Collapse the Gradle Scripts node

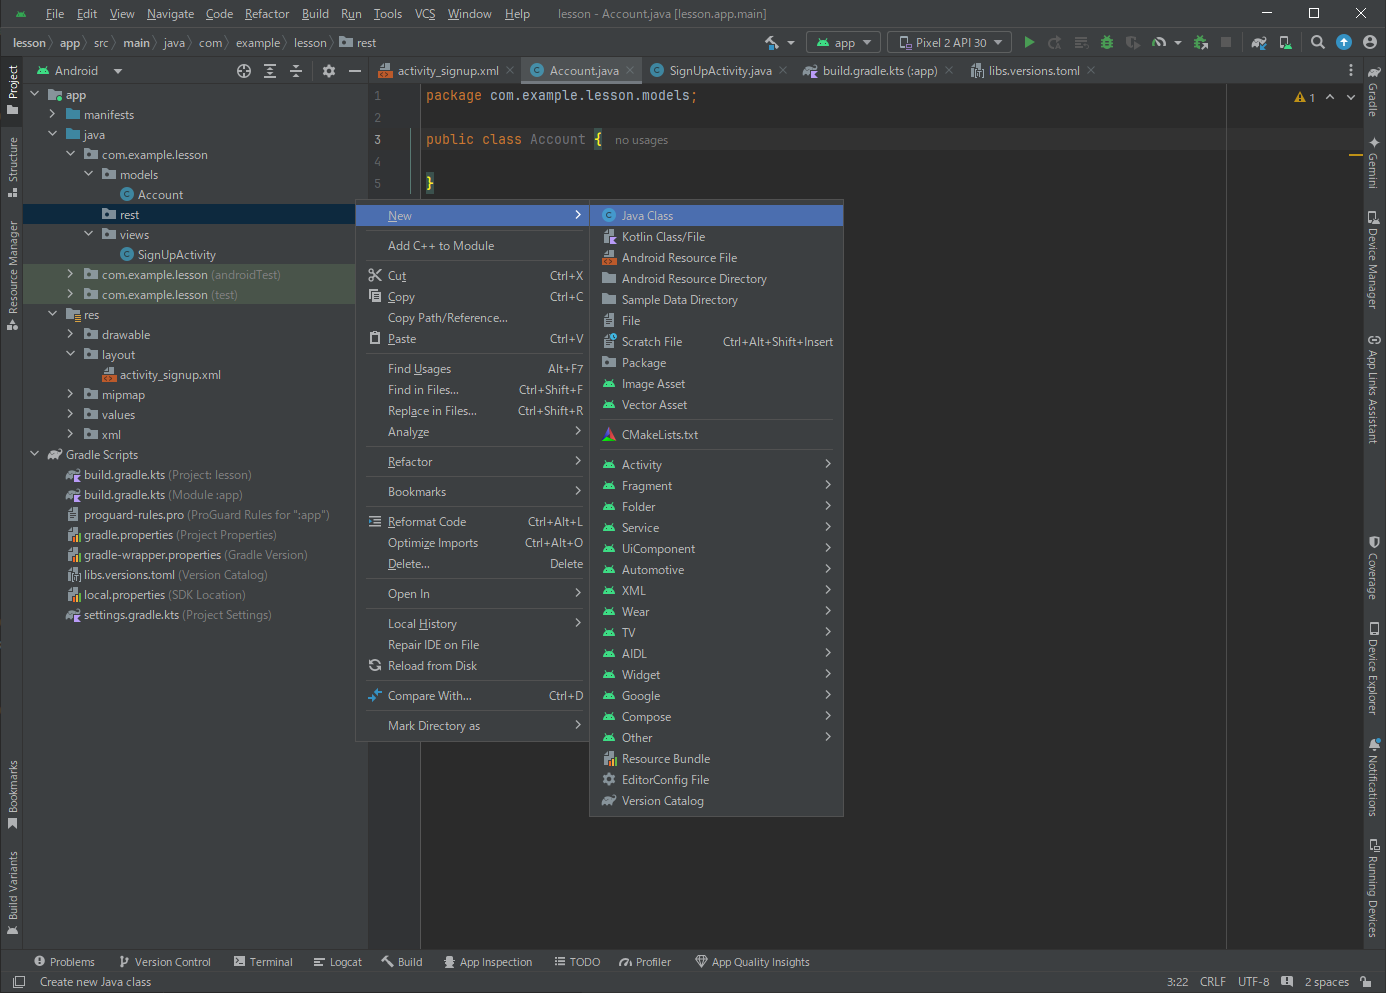tap(35, 454)
